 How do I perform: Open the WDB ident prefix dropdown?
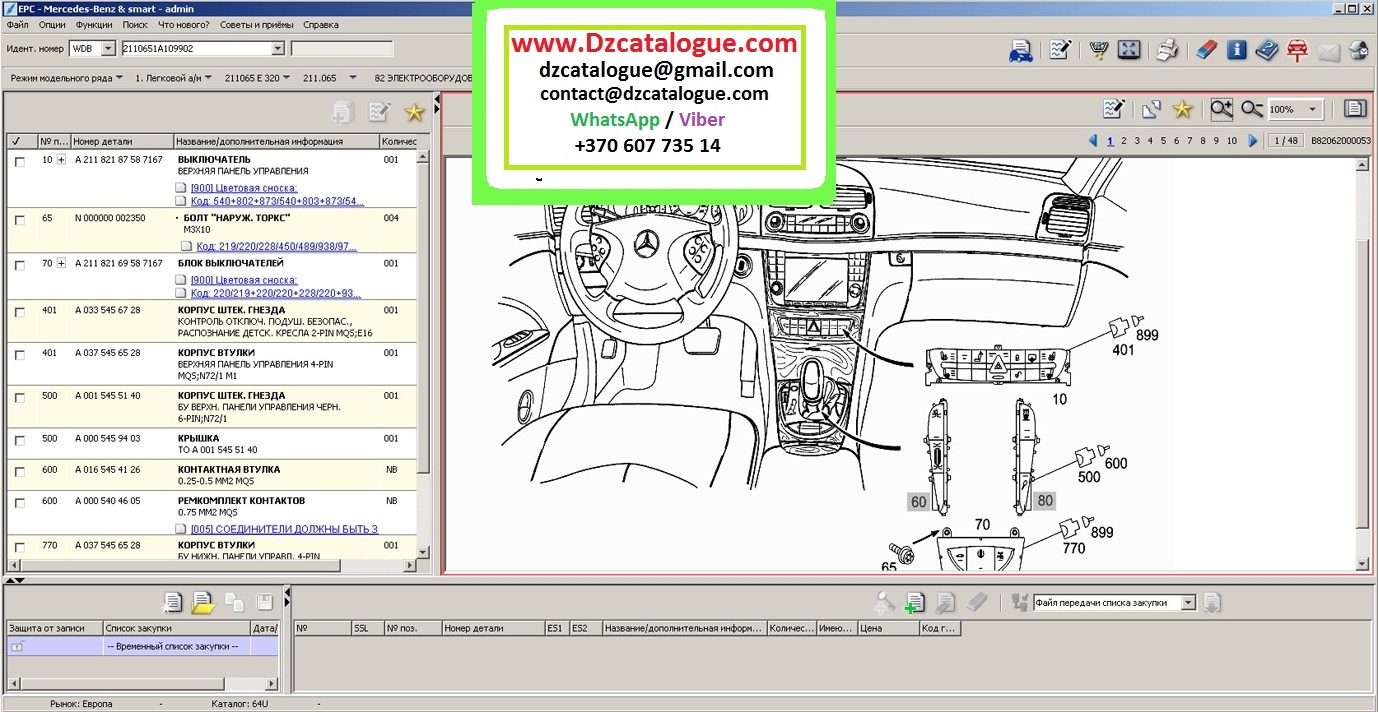[x=108, y=48]
